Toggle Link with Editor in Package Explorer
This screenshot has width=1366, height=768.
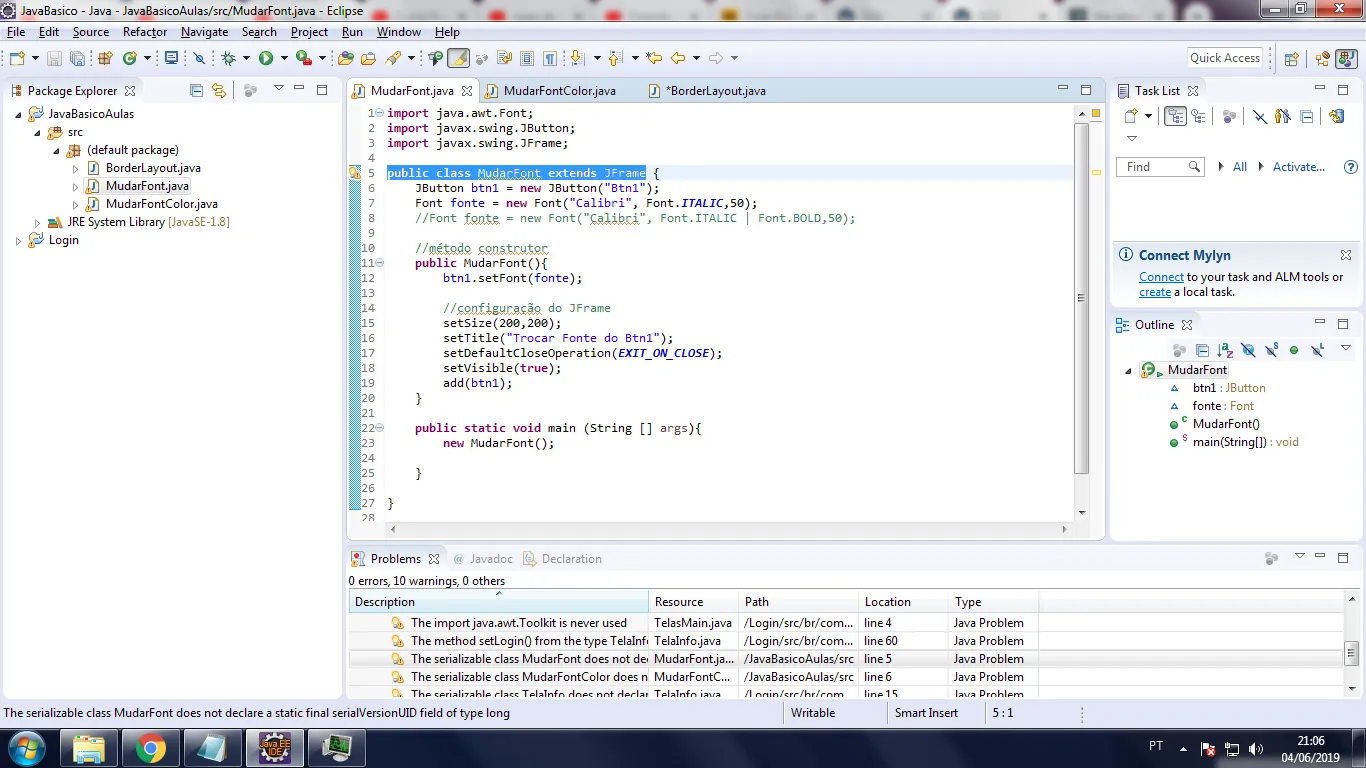point(218,90)
